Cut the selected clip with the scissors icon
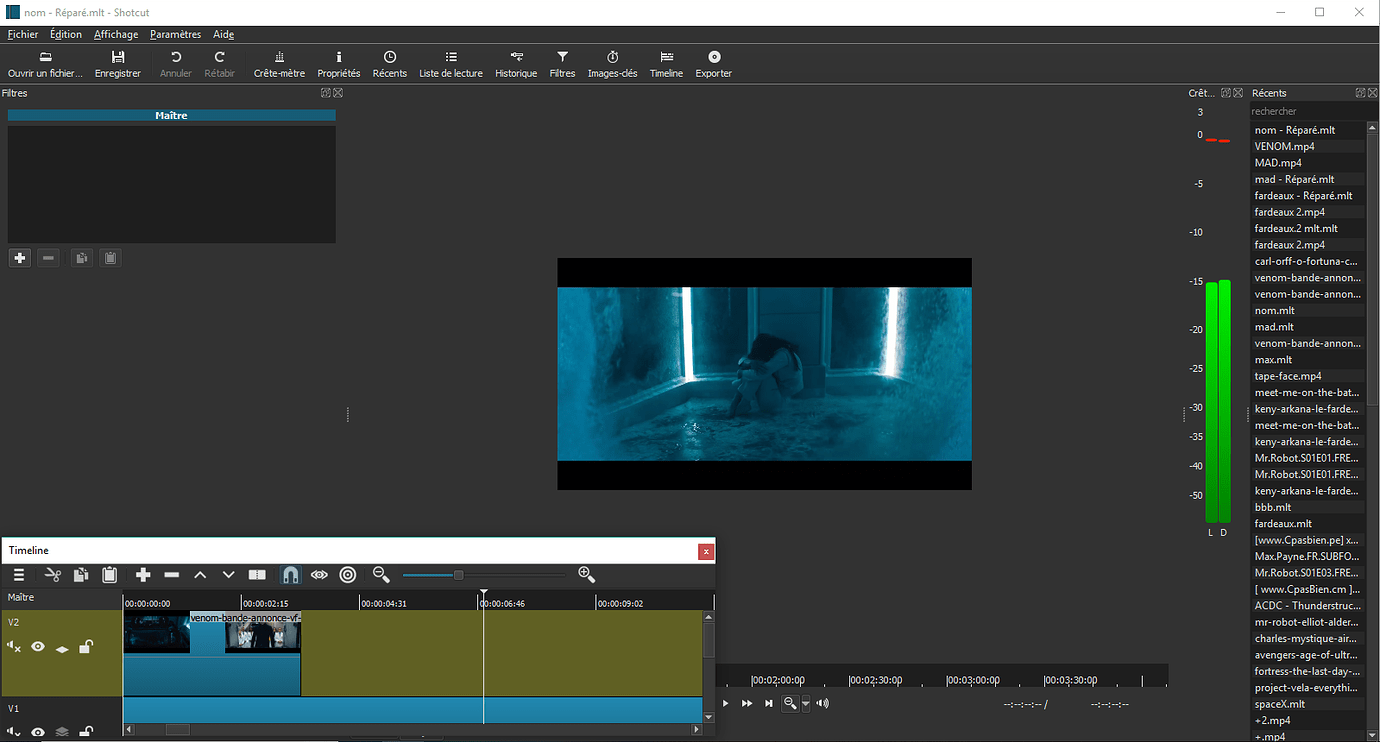 pyautogui.click(x=53, y=574)
